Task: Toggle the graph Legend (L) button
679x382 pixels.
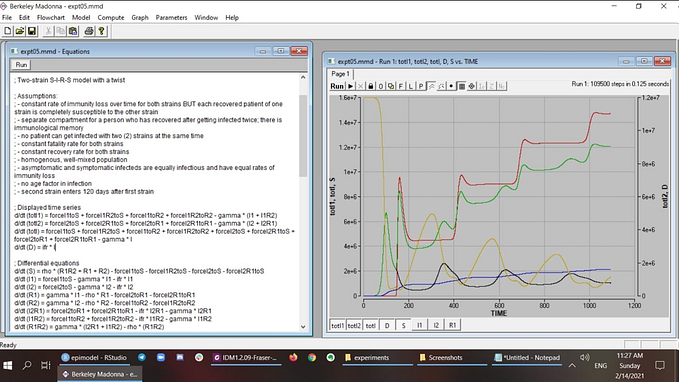Action: coord(411,86)
